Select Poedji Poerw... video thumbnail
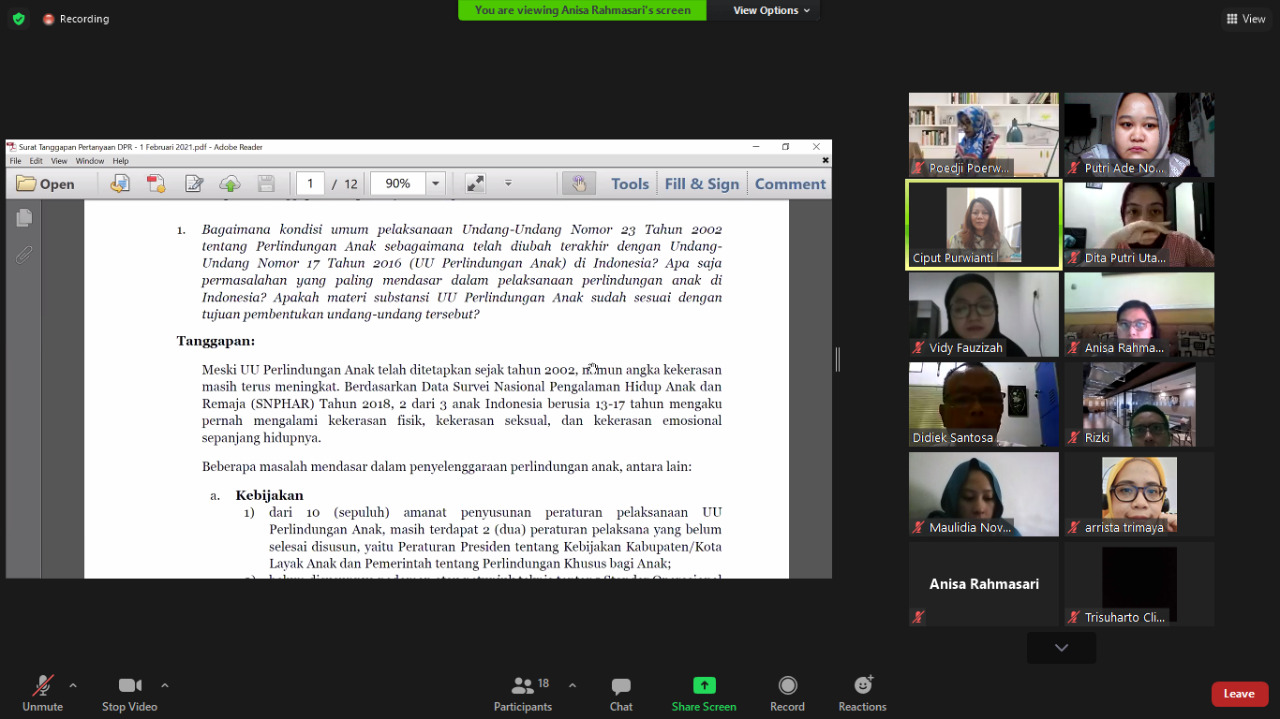This screenshot has width=1280, height=719. pyautogui.click(x=984, y=134)
